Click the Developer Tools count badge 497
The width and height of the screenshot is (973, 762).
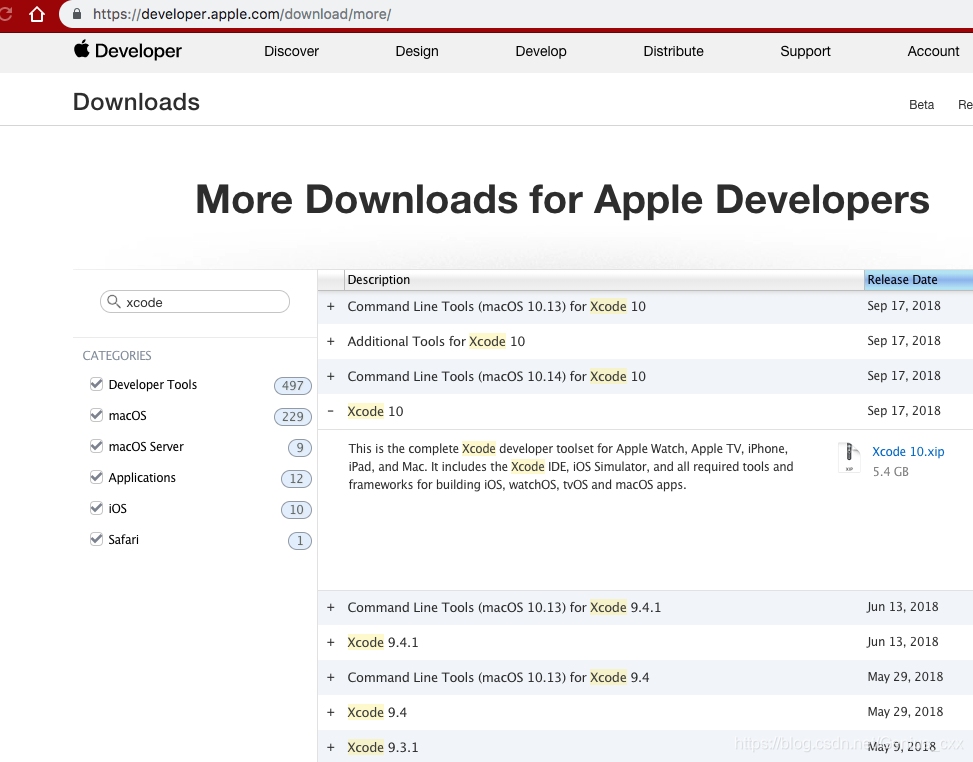(293, 385)
